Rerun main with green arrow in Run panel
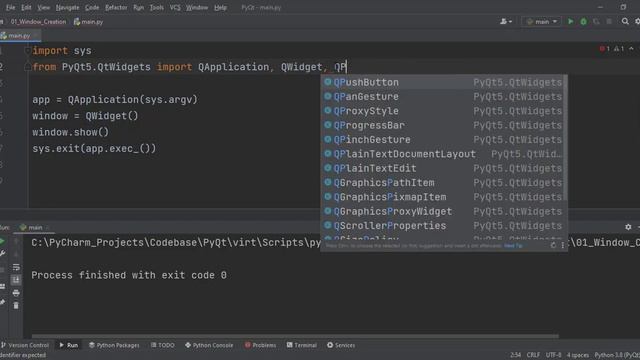 [2, 242]
